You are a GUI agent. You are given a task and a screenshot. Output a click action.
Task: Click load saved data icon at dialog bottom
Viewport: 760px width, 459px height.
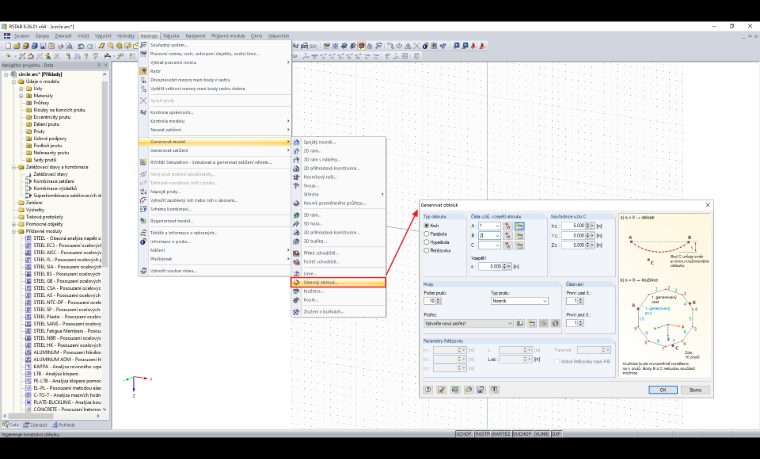[468, 390]
